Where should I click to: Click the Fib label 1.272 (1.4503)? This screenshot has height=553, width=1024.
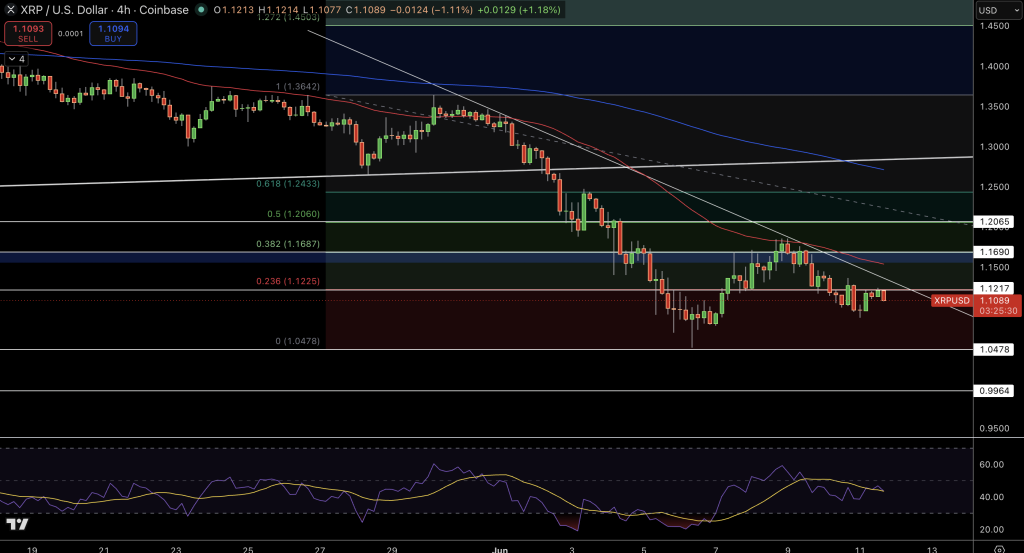point(288,18)
